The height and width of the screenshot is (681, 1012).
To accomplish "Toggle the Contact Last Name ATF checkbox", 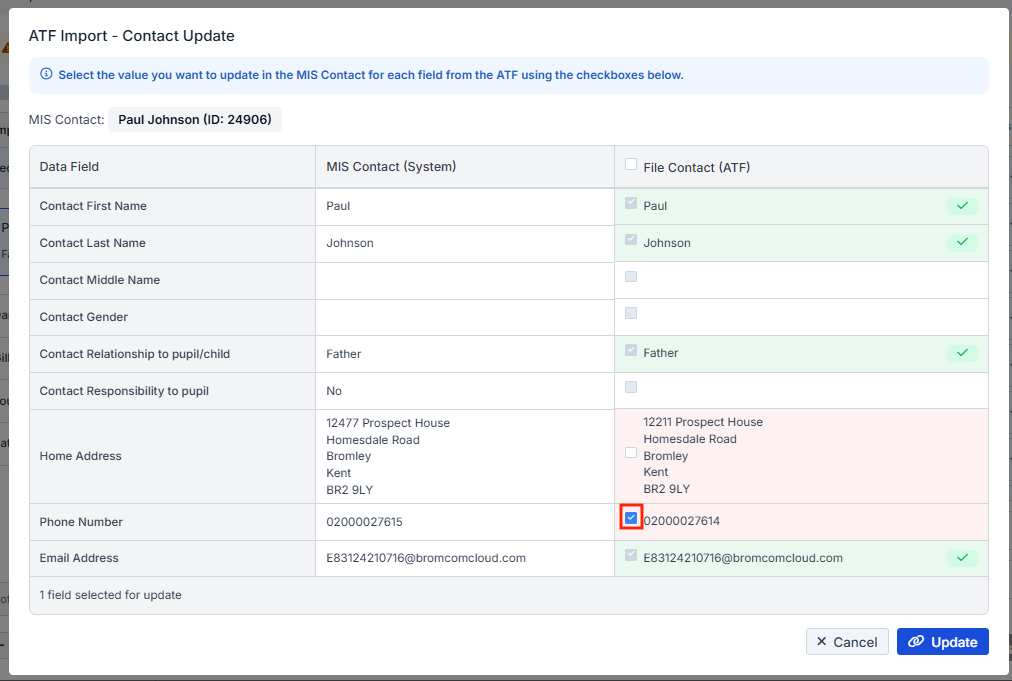I will pyautogui.click(x=631, y=240).
